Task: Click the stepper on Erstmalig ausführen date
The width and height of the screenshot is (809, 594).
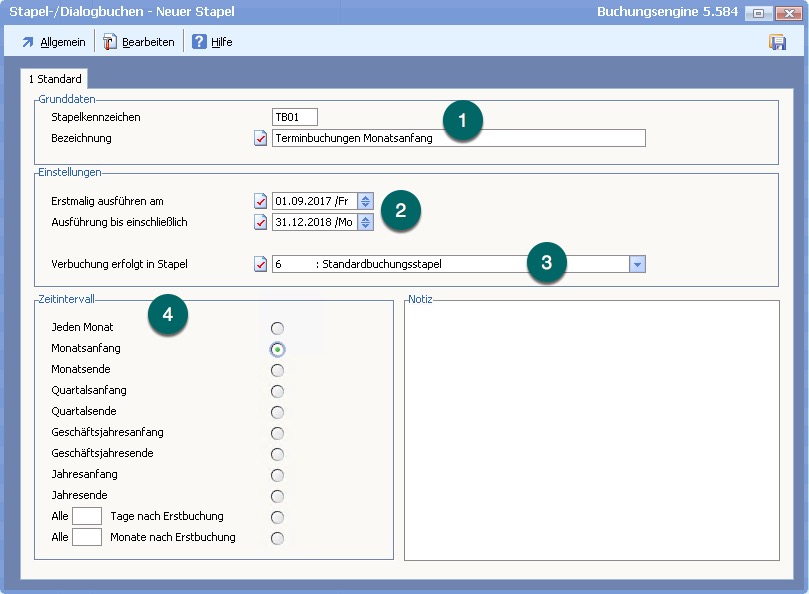Action: click(365, 201)
